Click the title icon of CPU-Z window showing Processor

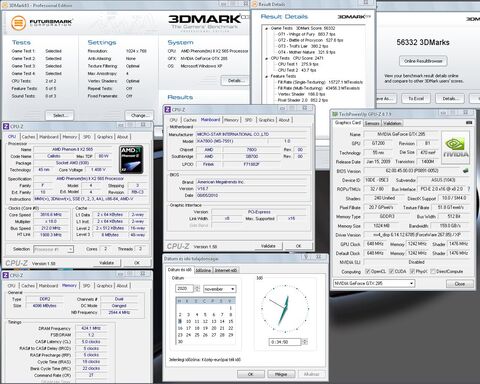tap(6, 126)
